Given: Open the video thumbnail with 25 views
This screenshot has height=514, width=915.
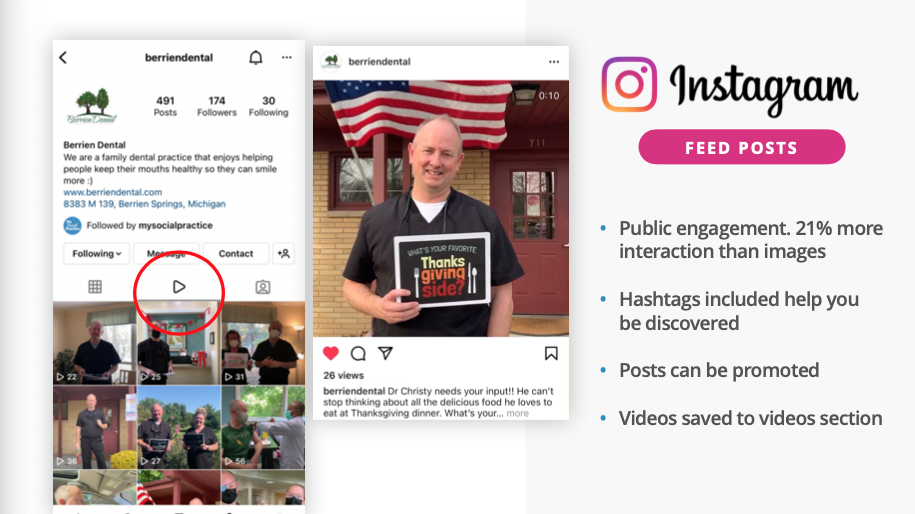Looking at the screenshot, I should pos(179,343).
